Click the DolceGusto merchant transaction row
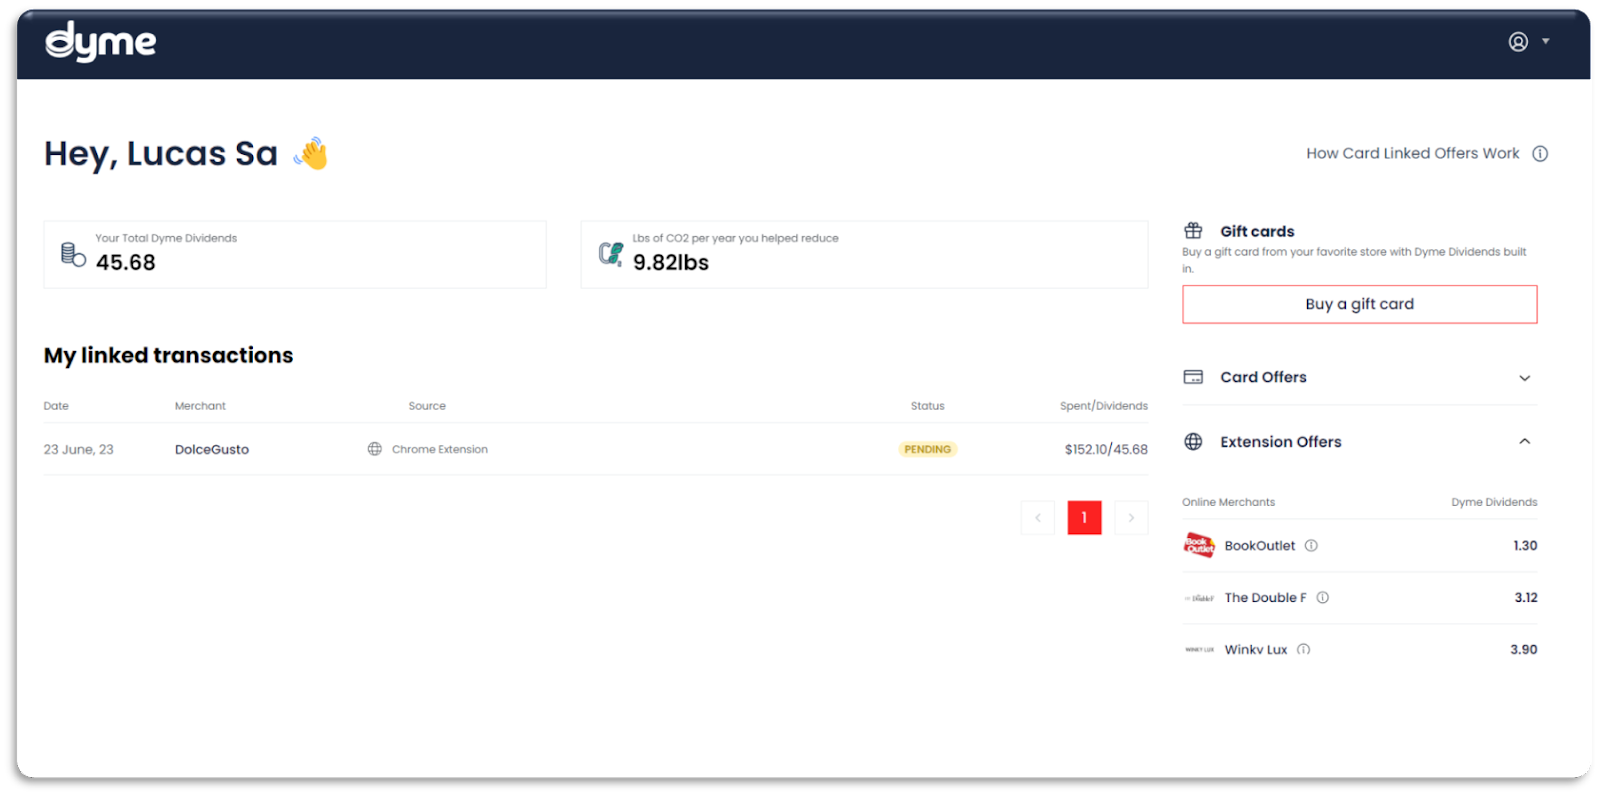1600x796 pixels. coord(212,450)
